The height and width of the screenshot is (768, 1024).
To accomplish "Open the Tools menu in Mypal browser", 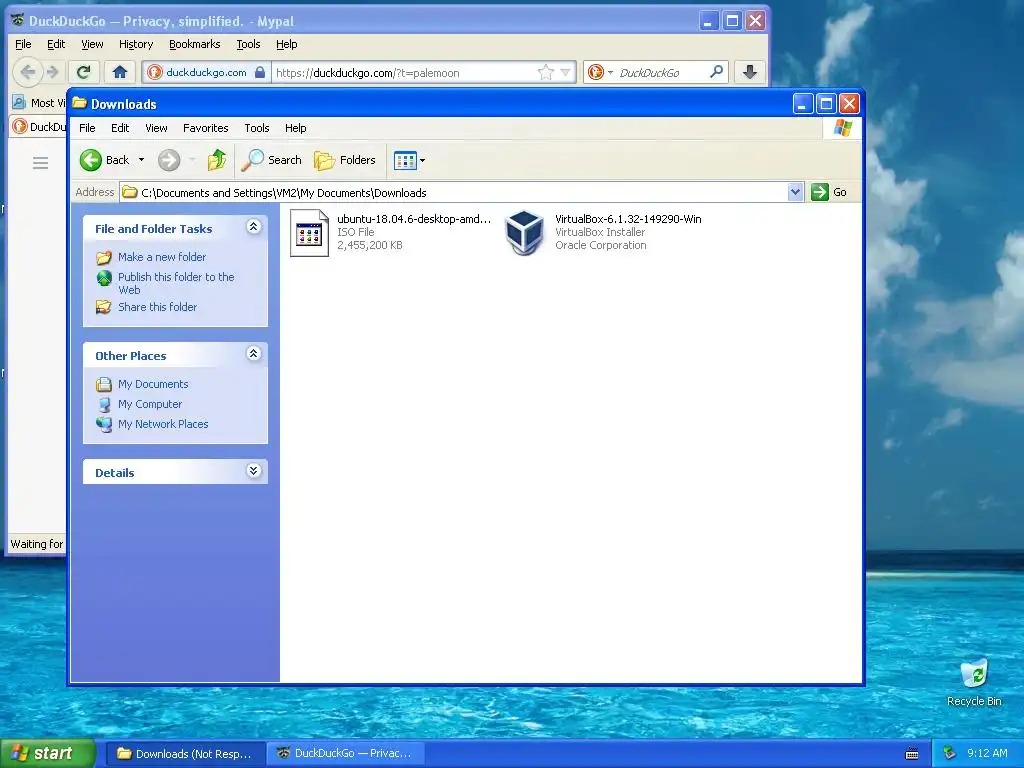I will (248, 44).
